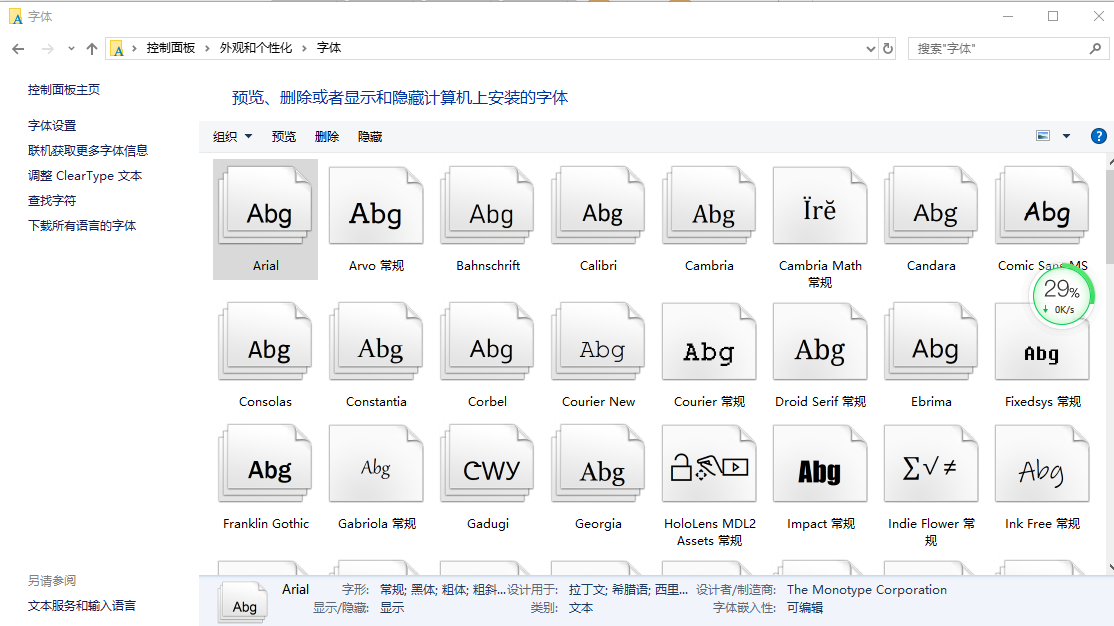Click the back navigation arrow
The image size is (1114, 626).
click(17, 47)
